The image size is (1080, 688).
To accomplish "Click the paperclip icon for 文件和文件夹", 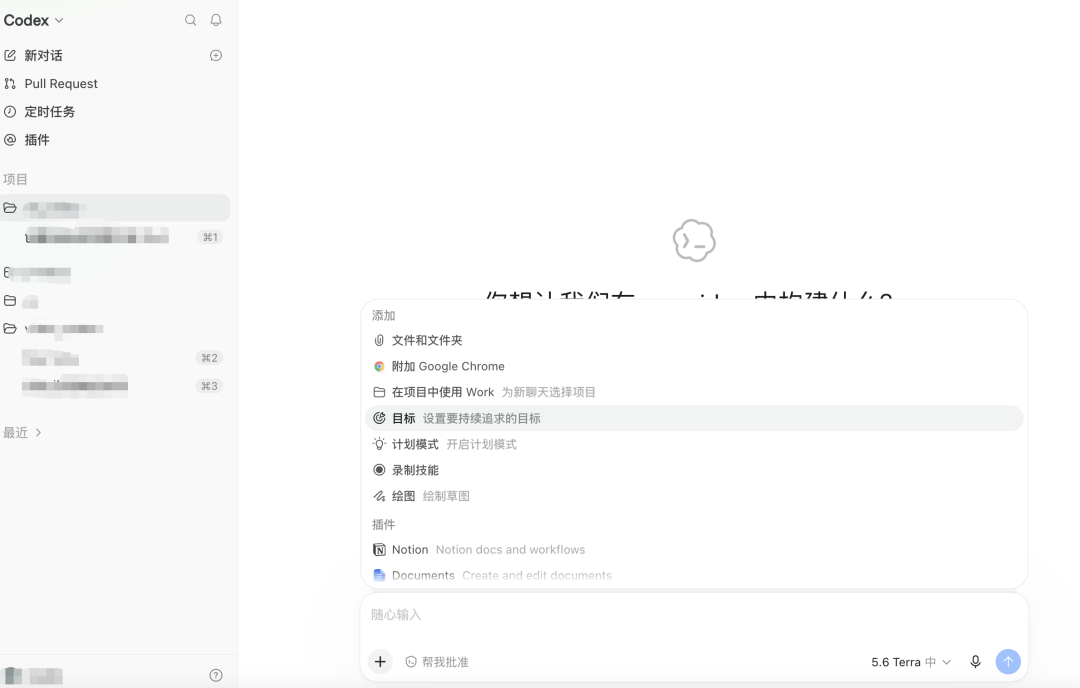I will (379, 340).
